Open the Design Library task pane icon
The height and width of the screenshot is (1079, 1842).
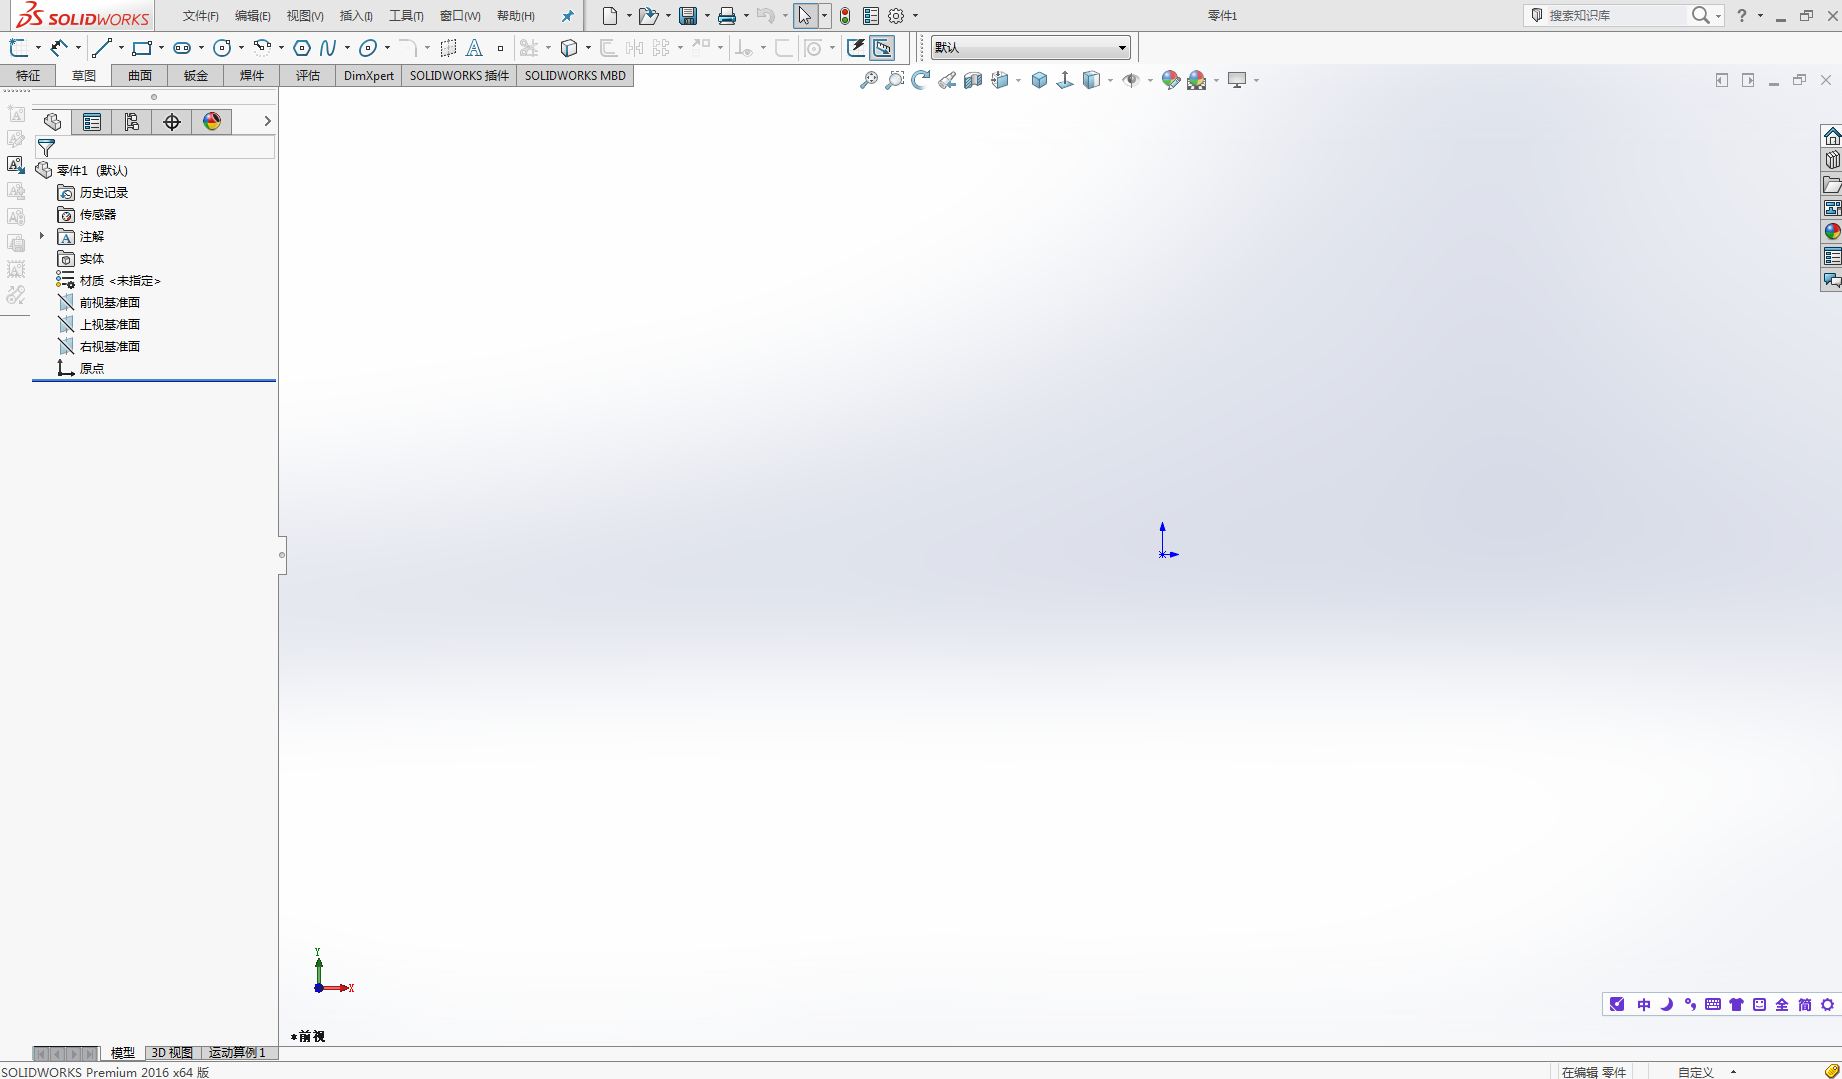tap(1832, 160)
